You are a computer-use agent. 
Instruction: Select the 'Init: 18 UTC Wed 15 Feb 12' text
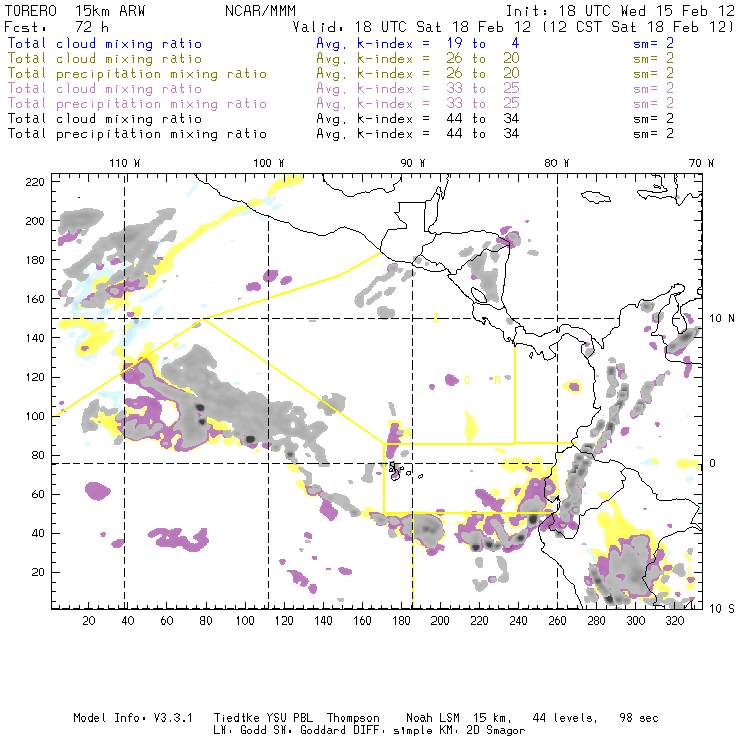[620, 11]
